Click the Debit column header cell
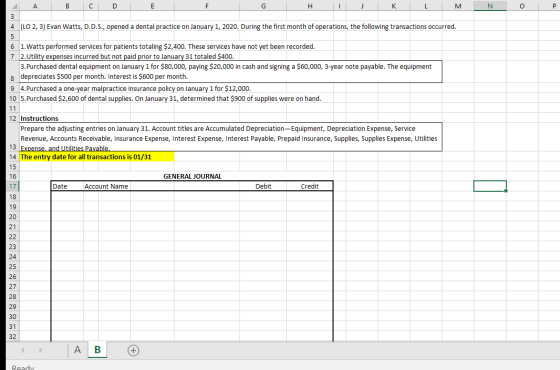The height and width of the screenshot is (370, 560). (263, 186)
